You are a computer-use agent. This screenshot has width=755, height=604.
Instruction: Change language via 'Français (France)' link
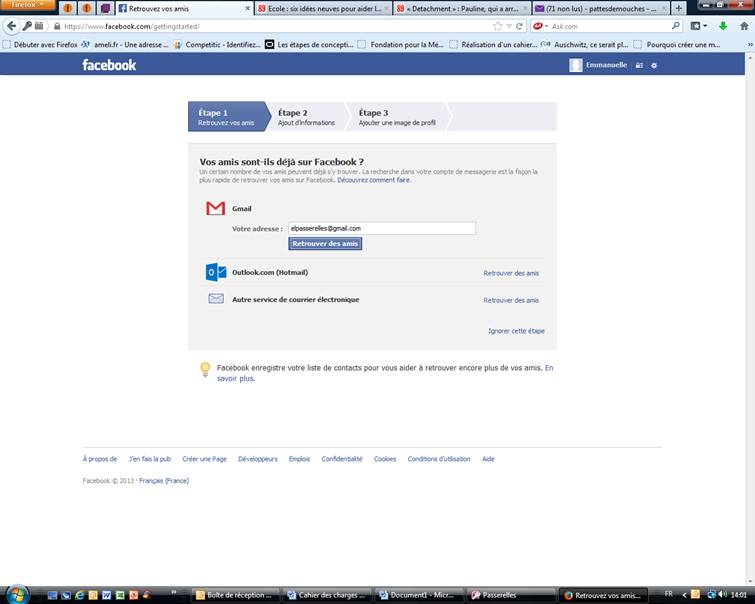coord(164,481)
